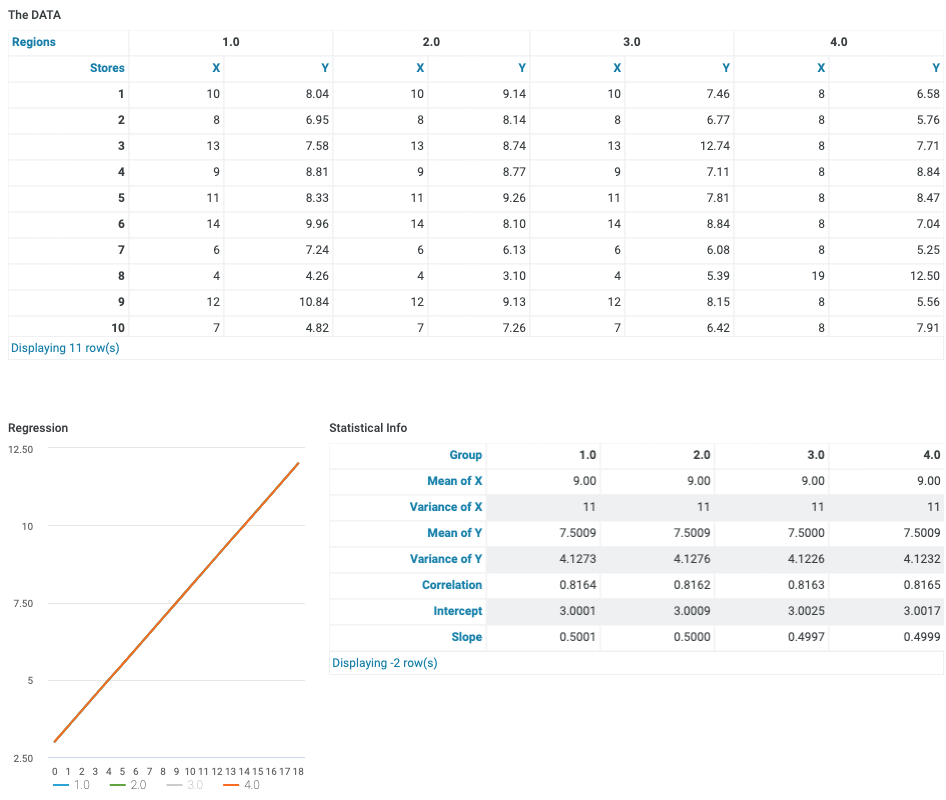The height and width of the screenshot is (800, 946).
Task: Select the Group header in Statistical Info
Action: [466, 455]
